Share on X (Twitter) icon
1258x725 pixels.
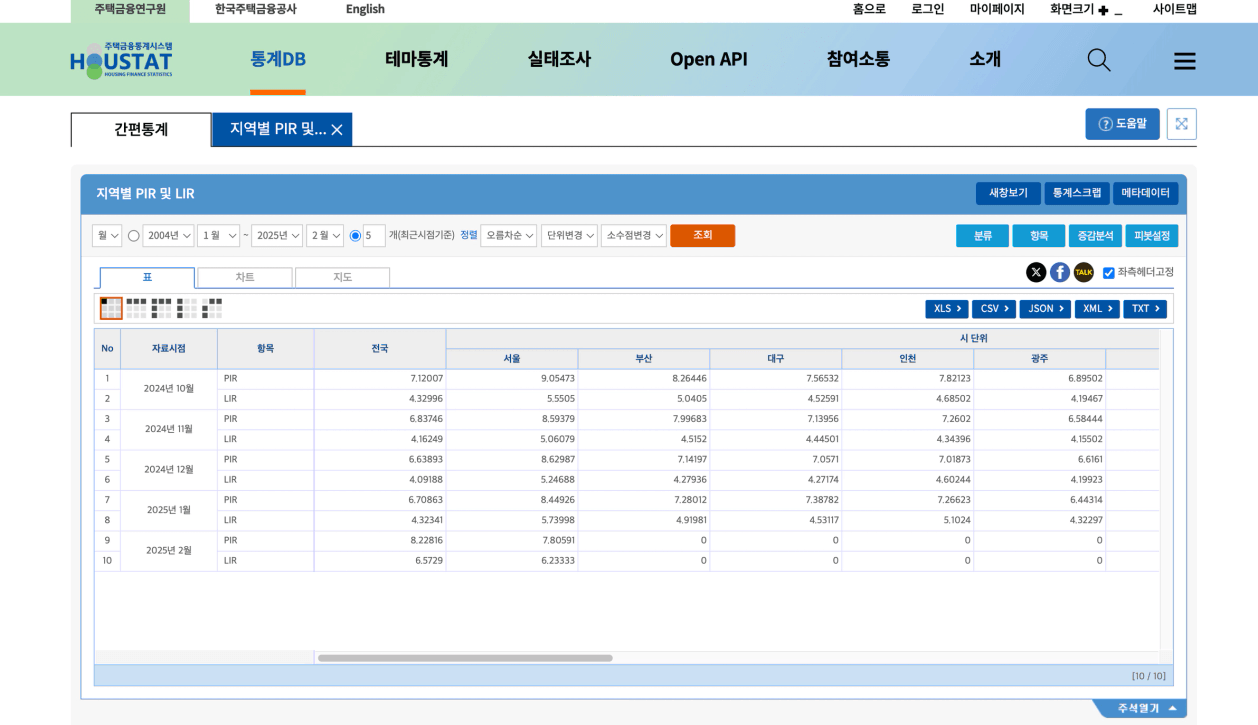[x=1036, y=272]
